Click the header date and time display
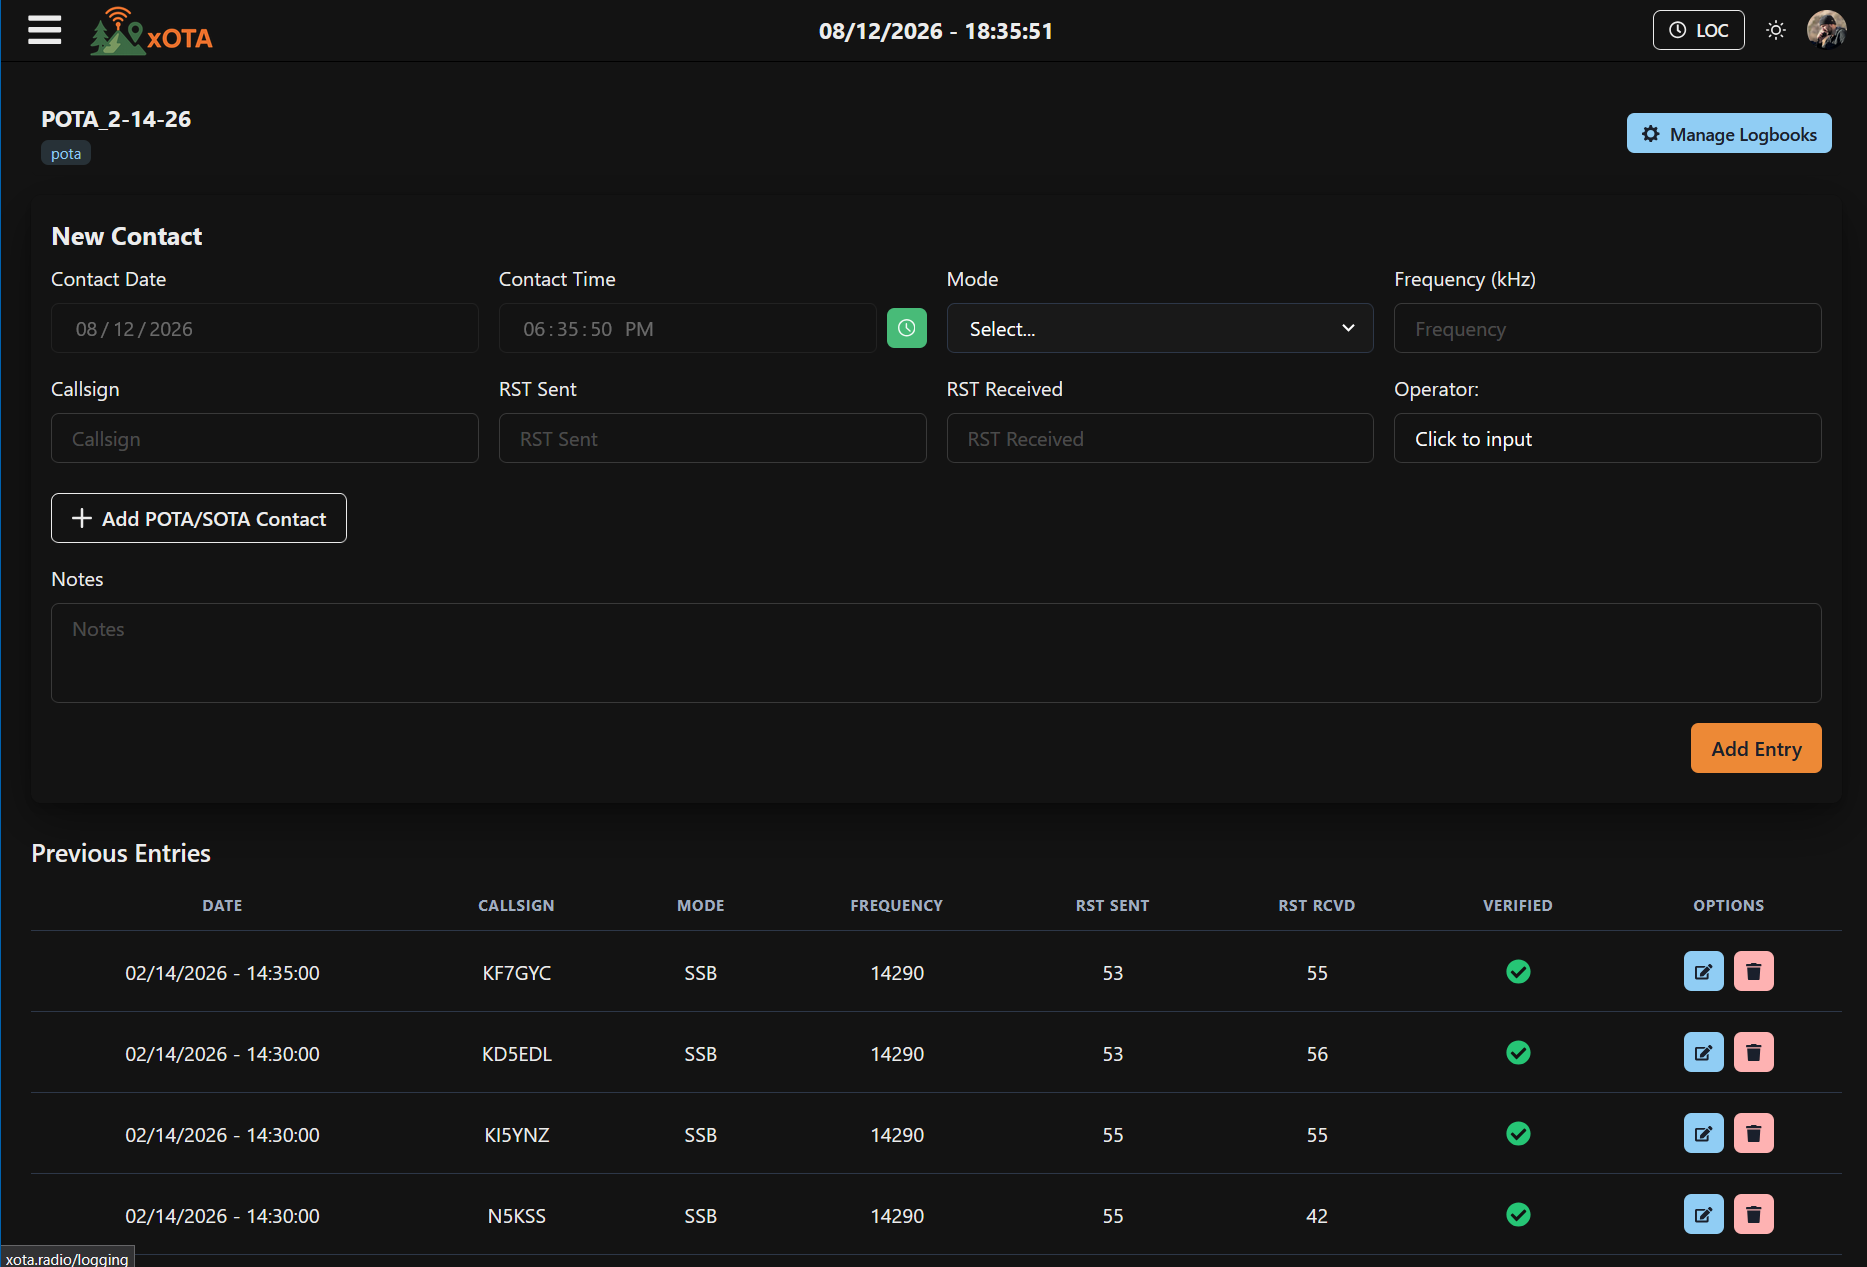 (x=935, y=31)
